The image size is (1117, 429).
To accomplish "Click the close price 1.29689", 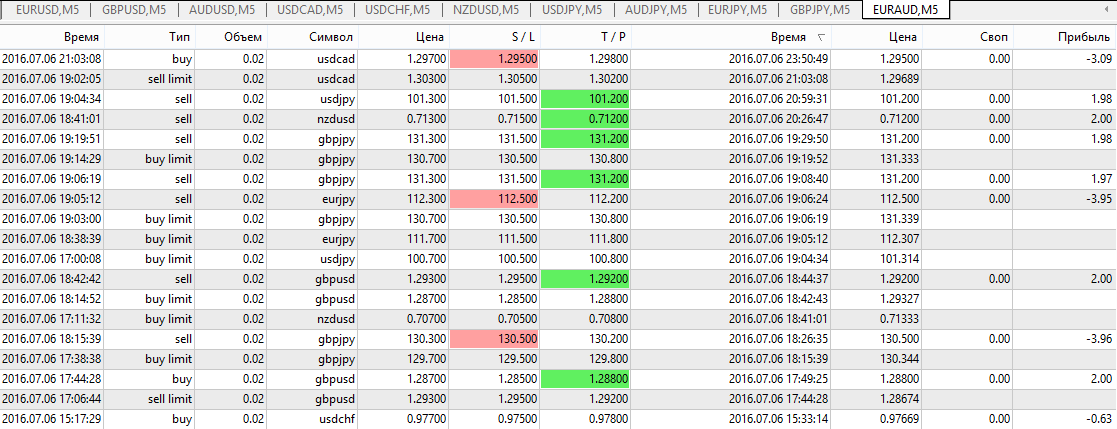I will (900, 79).
